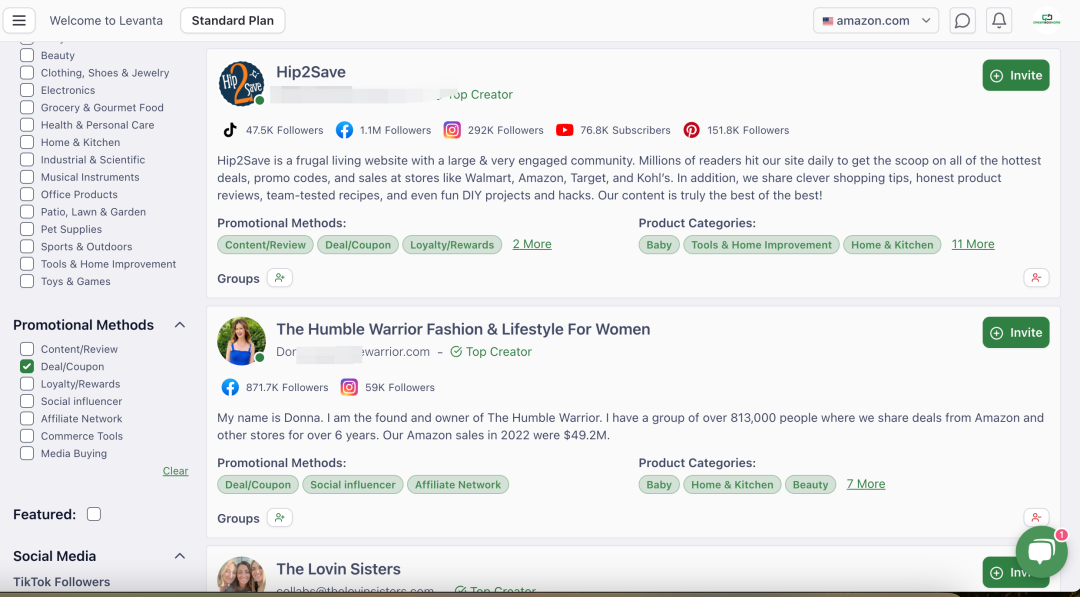Collapse the Promotional Methods section
The height and width of the screenshot is (597, 1080).
point(180,325)
